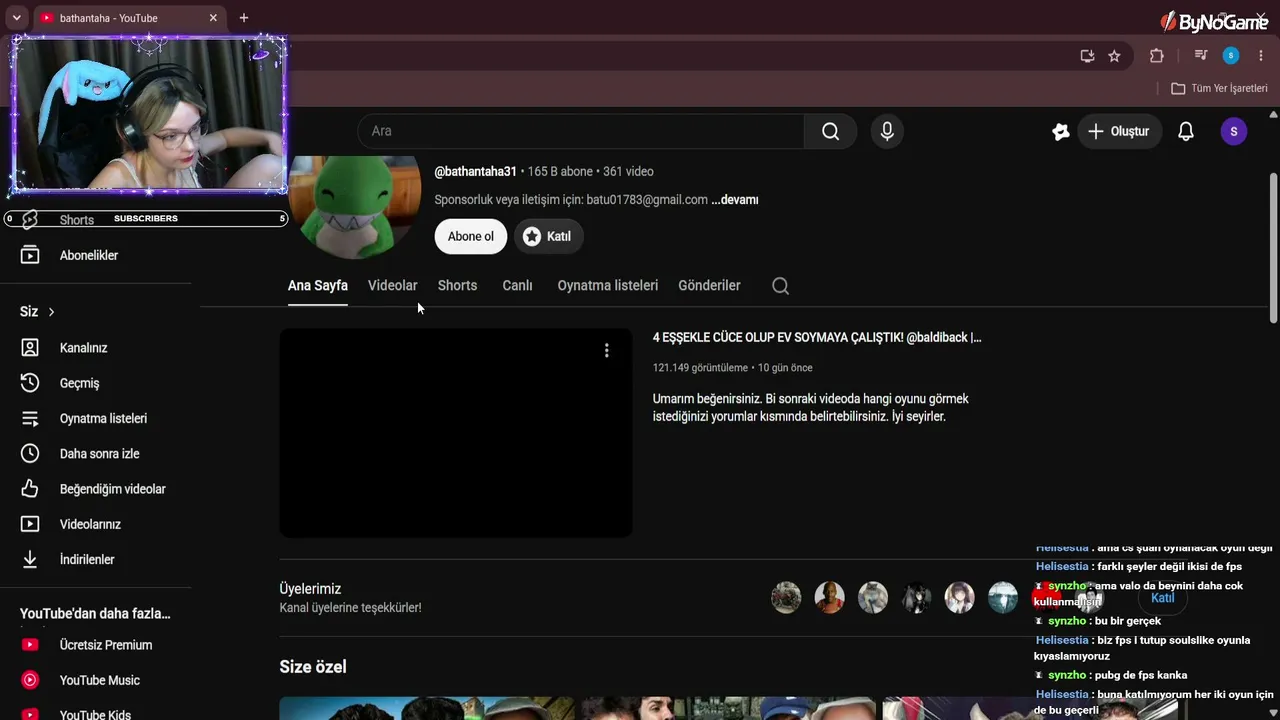Click the Oluştur create button
1280x720 pixels.
click(1120, 131)
